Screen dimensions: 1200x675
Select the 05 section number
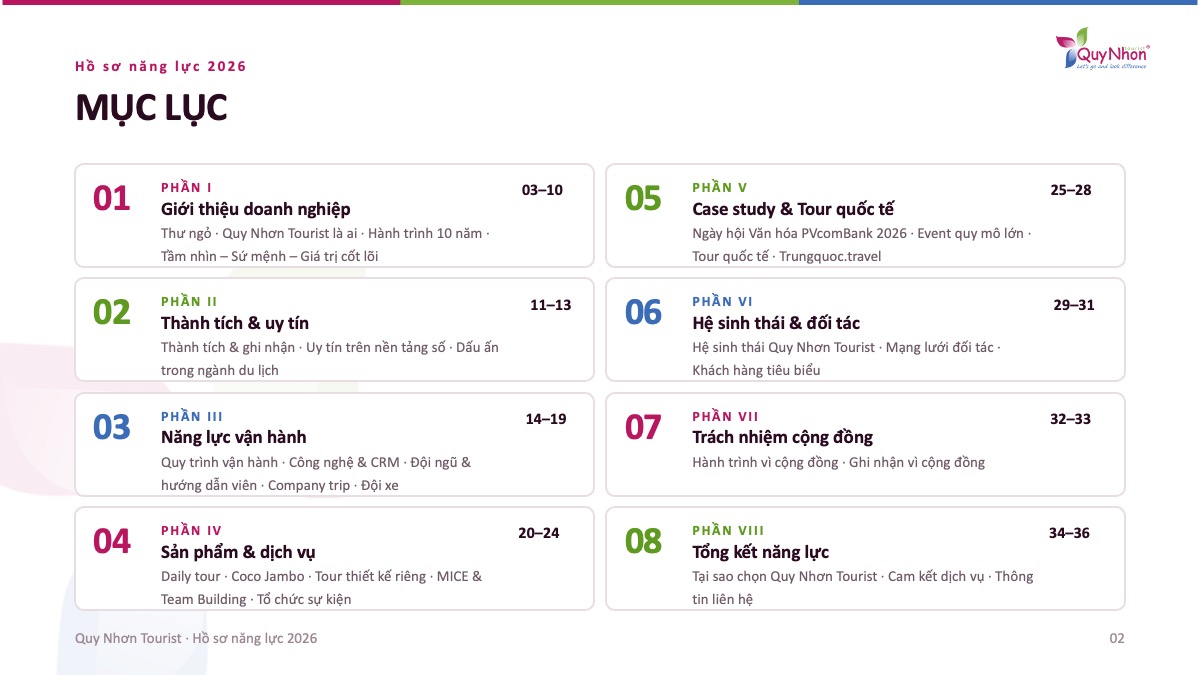click(x=643, y=198)
